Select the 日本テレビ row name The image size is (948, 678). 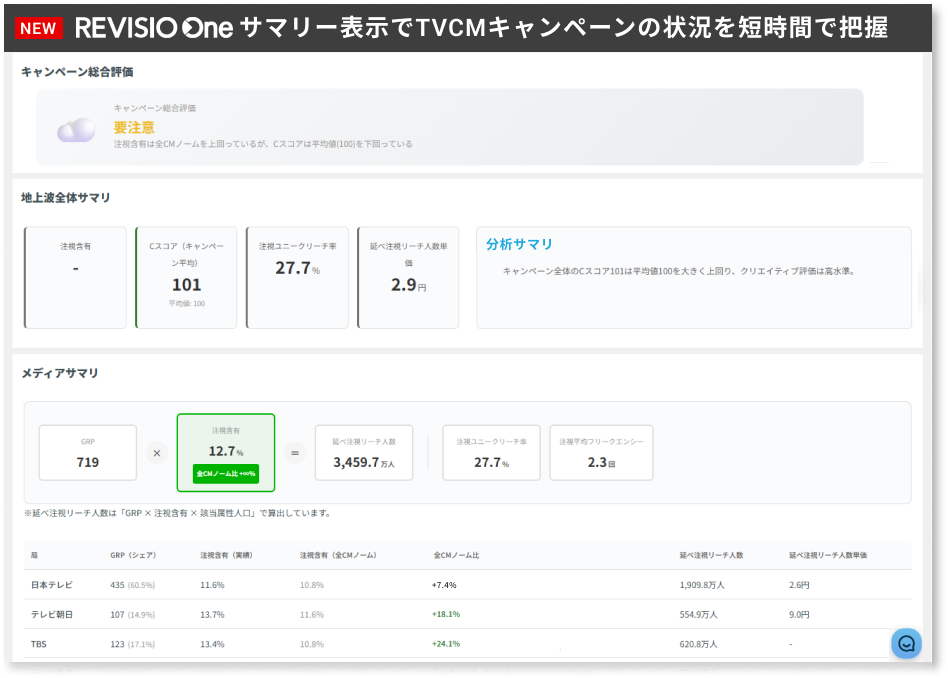click(52, 585)
